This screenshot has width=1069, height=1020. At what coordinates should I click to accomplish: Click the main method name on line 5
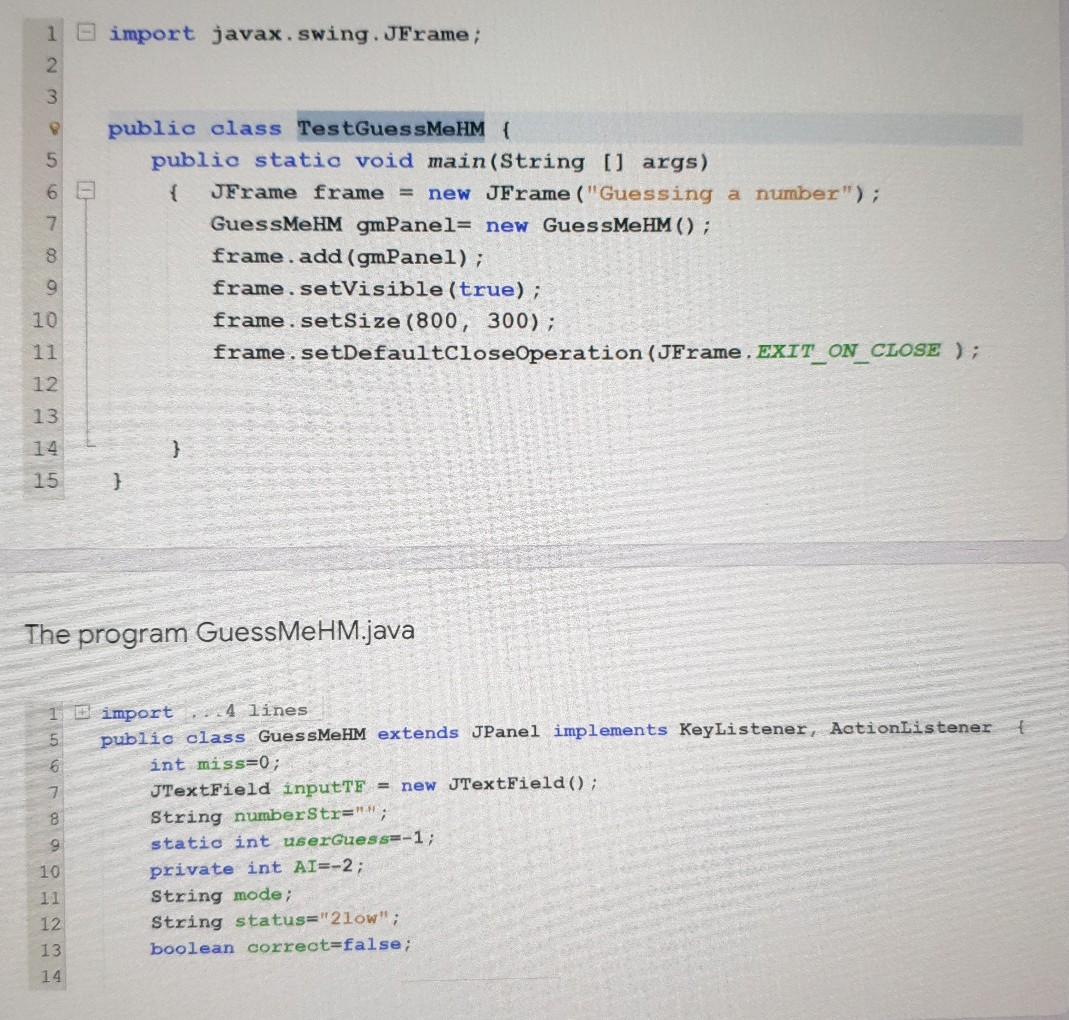click(456, 162)
